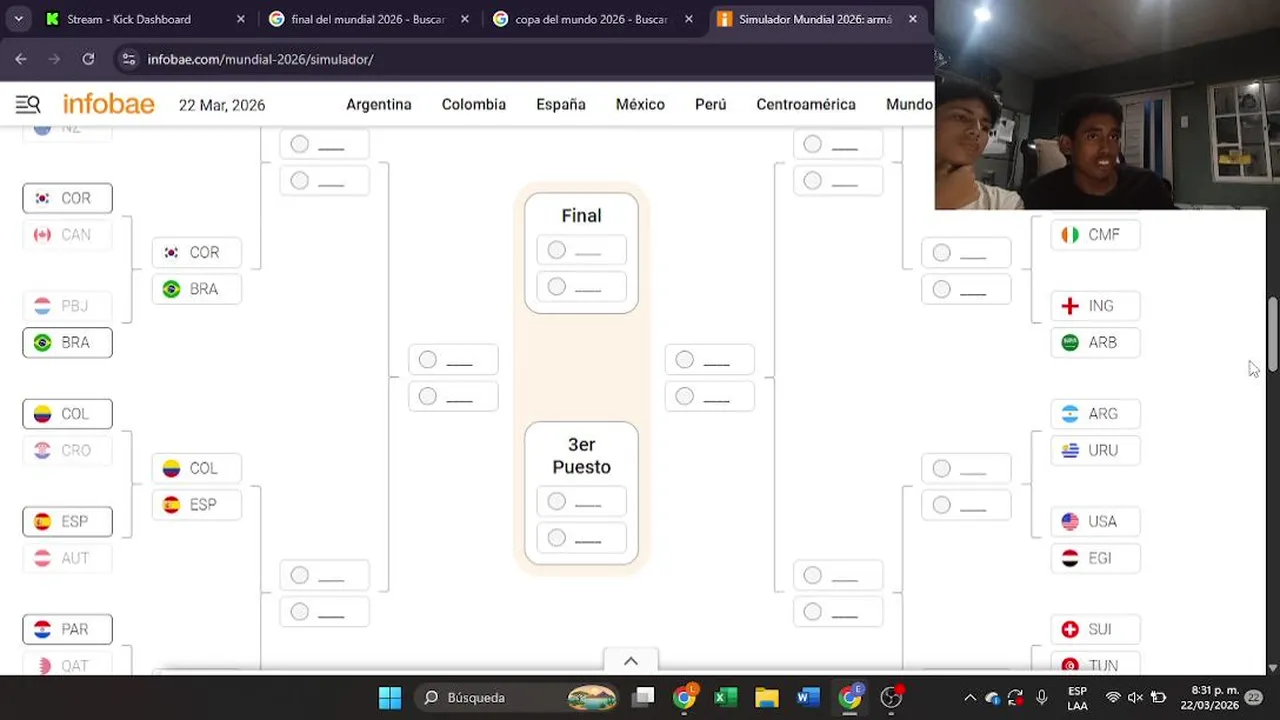Select ESP in the quarter-final slot

[197, 504]
